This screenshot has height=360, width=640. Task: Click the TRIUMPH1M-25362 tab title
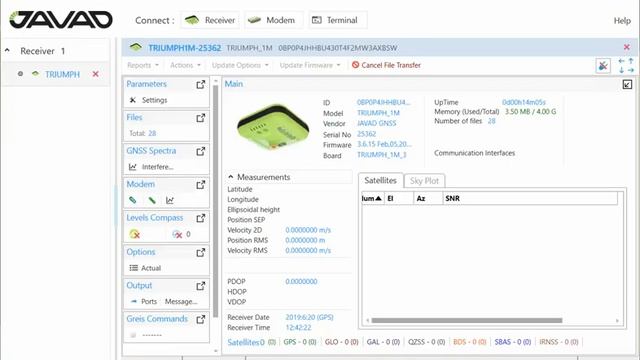click(x=184, y=48)
